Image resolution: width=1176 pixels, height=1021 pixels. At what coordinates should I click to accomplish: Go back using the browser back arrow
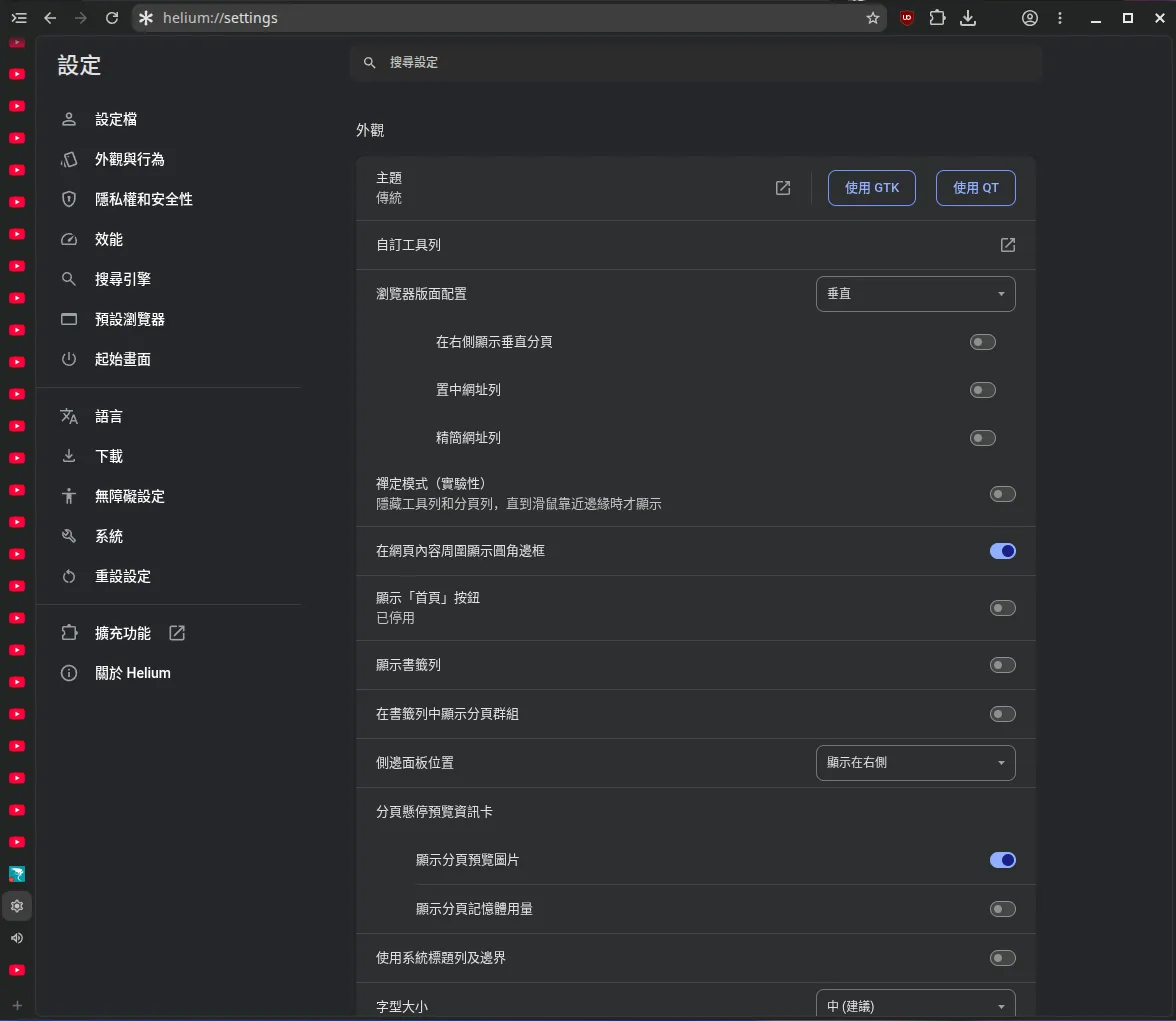click(x=50, y=18)
